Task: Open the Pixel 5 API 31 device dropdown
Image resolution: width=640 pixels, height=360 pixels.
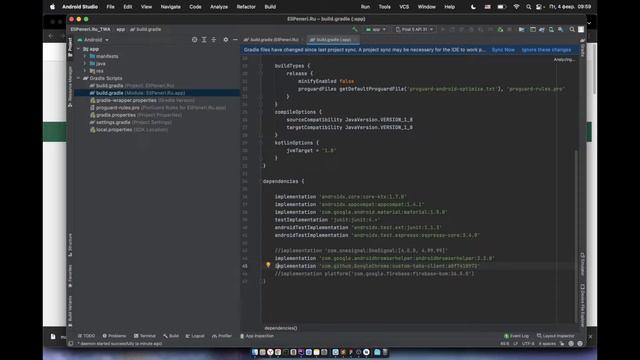Action: 414,29
